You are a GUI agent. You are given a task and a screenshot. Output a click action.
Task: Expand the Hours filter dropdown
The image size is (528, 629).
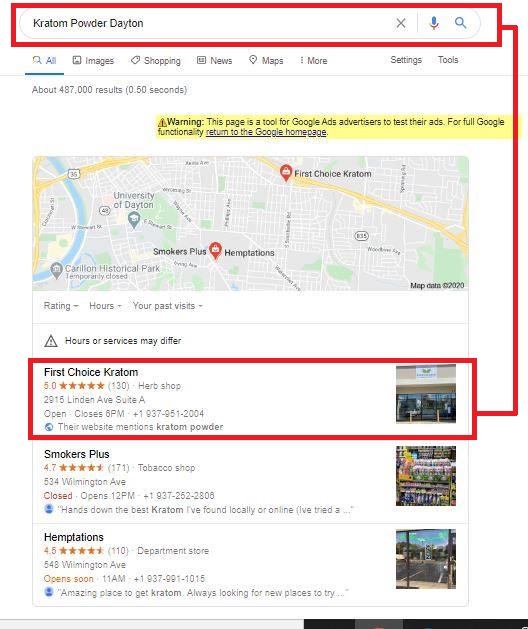click(x=105, y=306)
